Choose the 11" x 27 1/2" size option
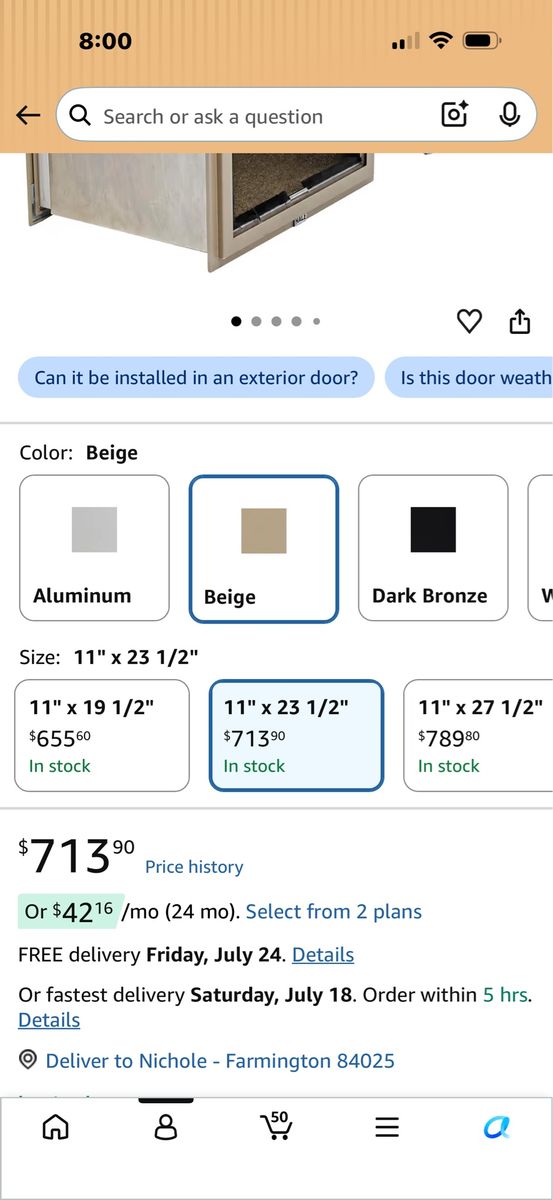 point(478,736)
